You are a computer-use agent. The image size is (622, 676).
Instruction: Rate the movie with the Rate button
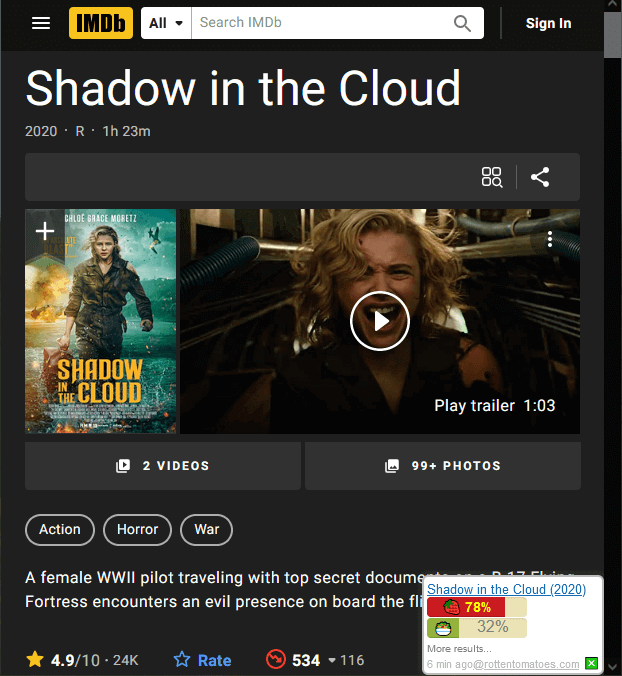[202, 660]
